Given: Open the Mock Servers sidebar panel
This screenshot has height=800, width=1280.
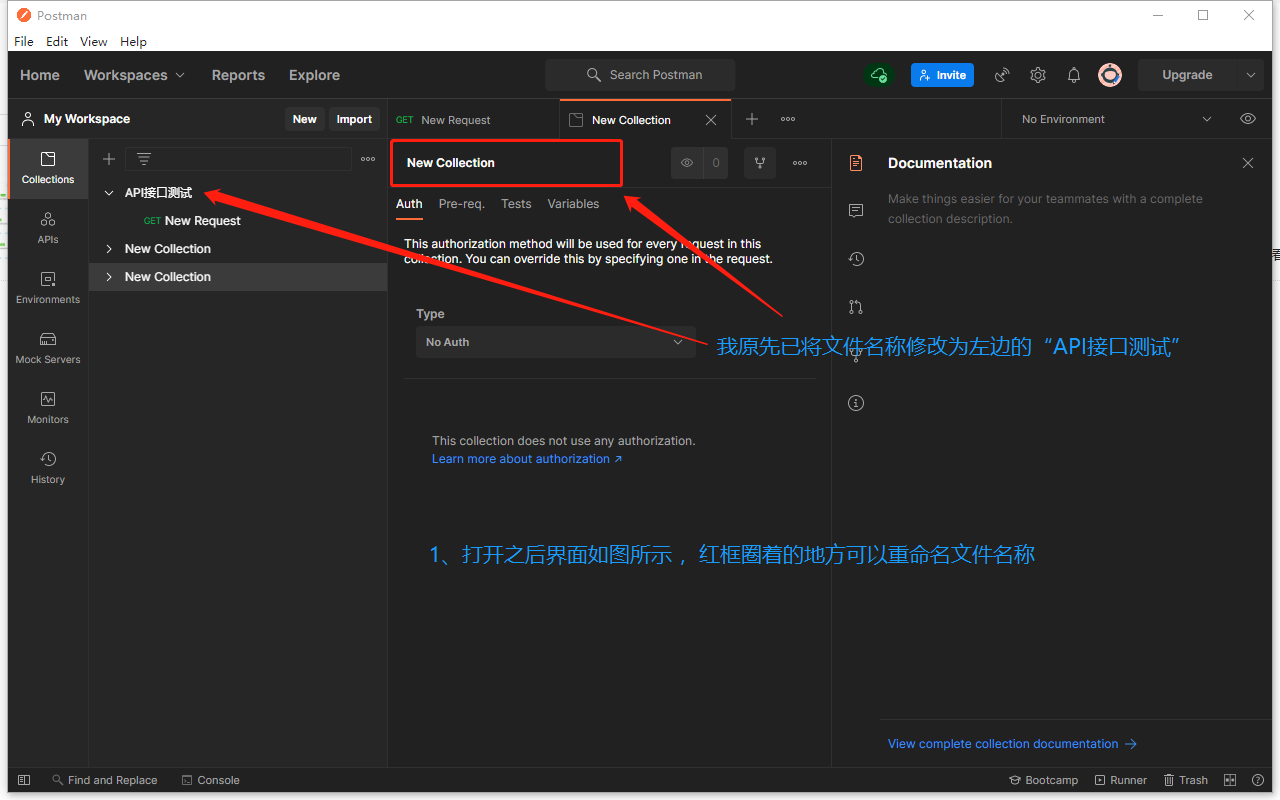Looking at the screenshot, I should 48,348.
